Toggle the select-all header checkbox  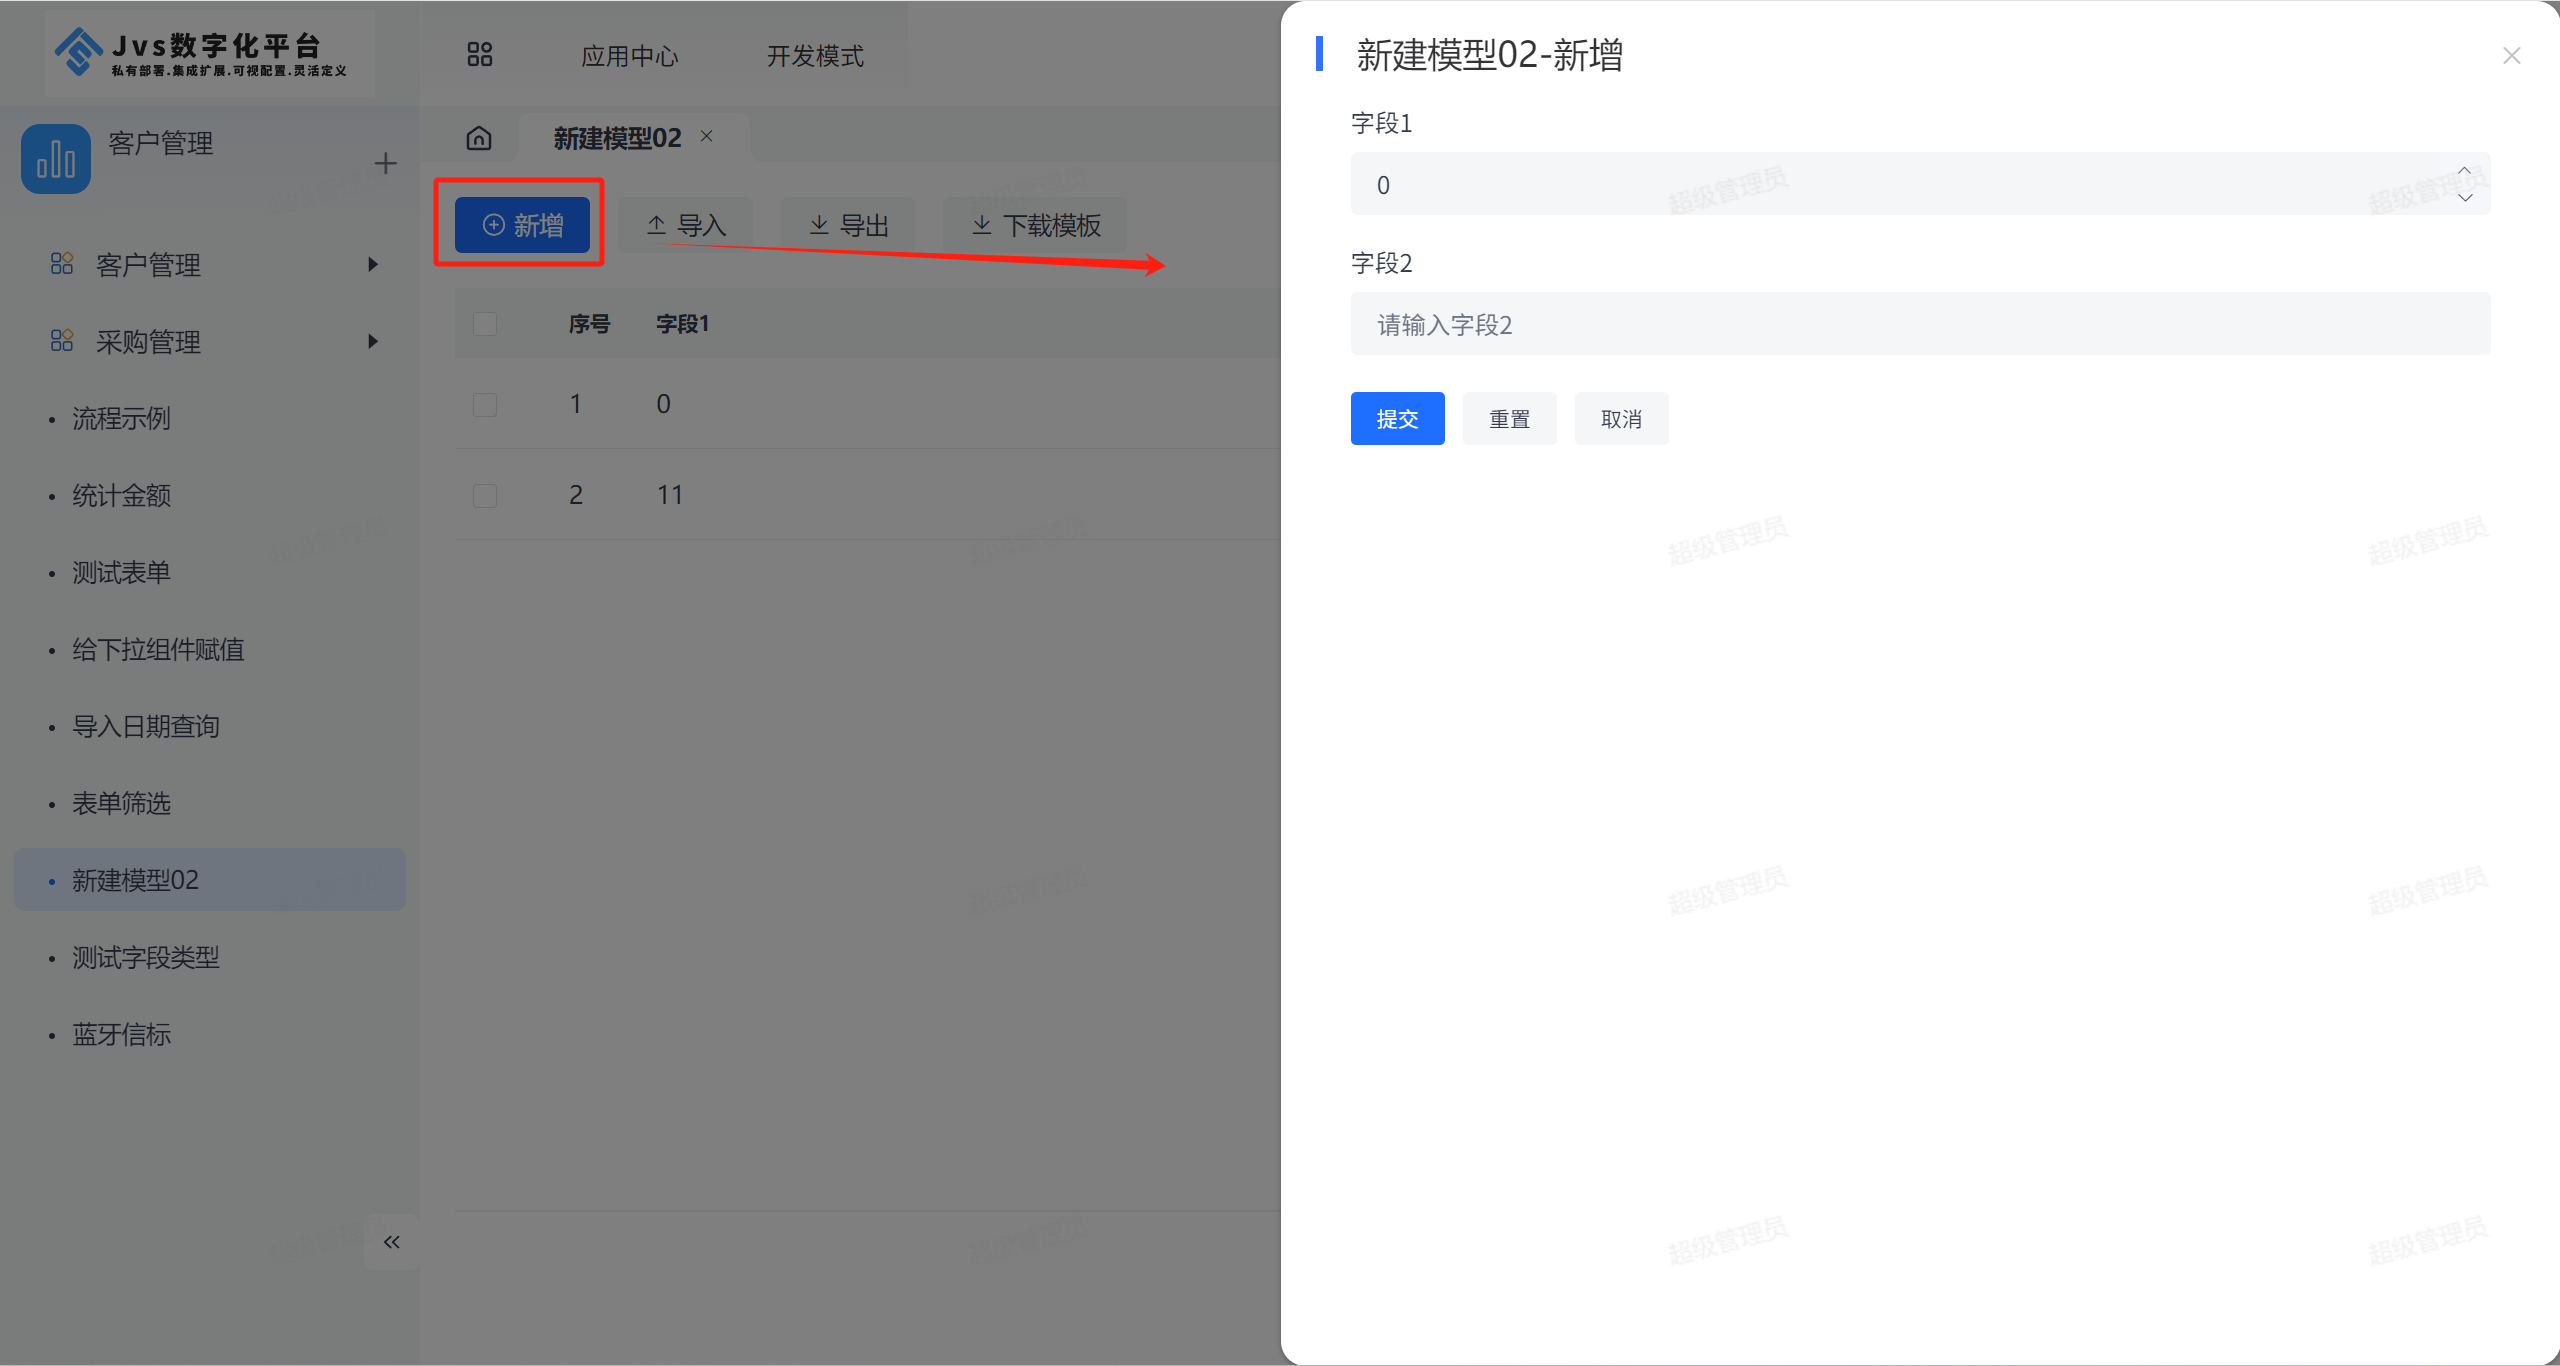pyautogui.click(x=485, y=324)
